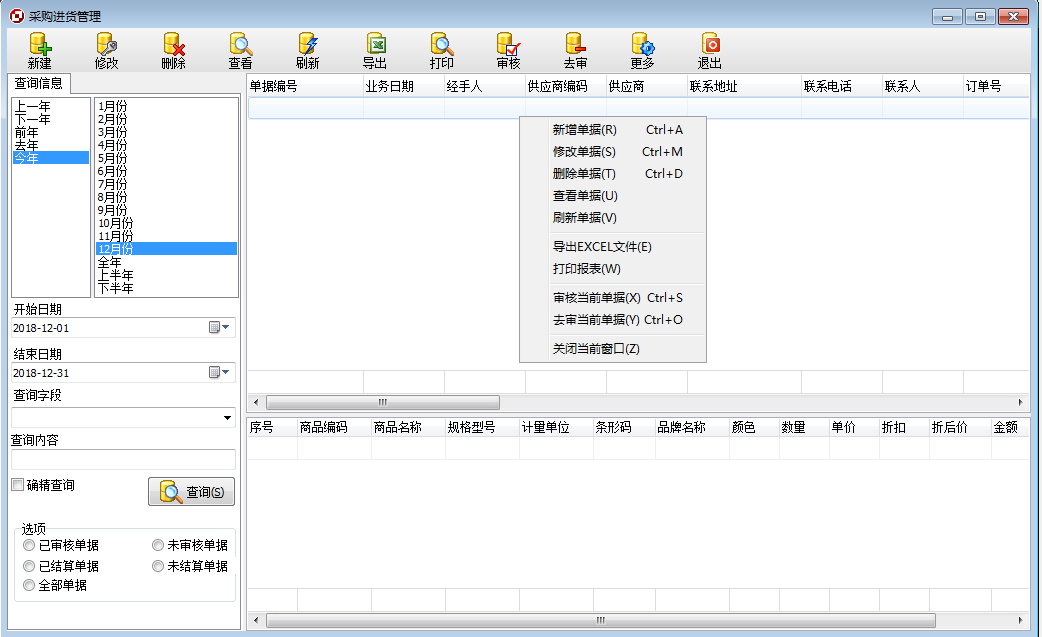1042x637 pixels.
Task: Enable the 确精查询 checkbox
Action: tap(17, 484)
